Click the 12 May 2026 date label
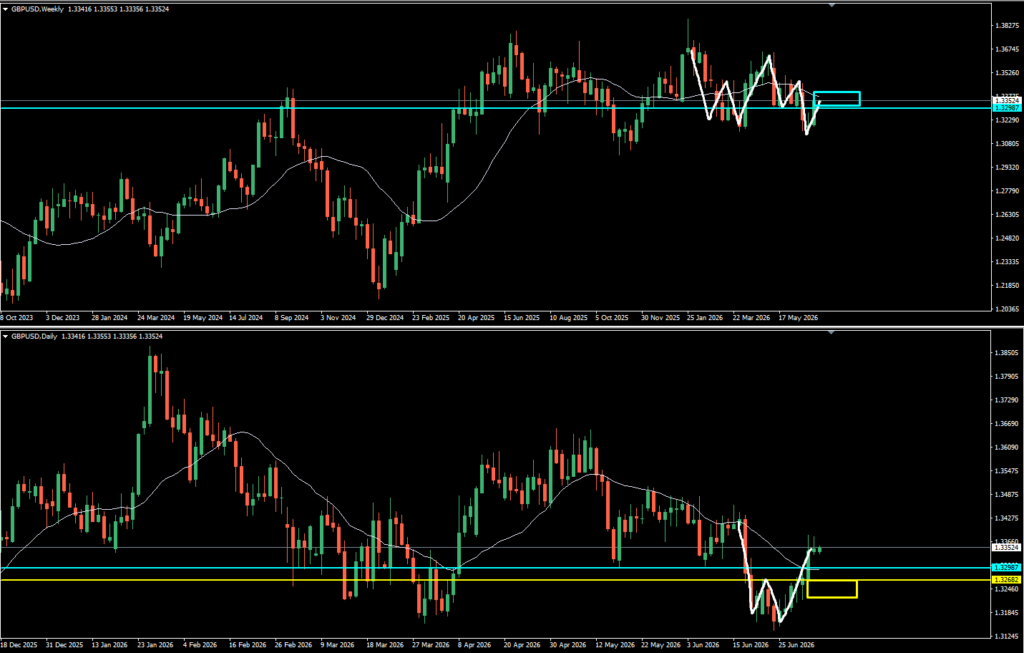This screenshot has width=1024, height=653. [615, 645]
